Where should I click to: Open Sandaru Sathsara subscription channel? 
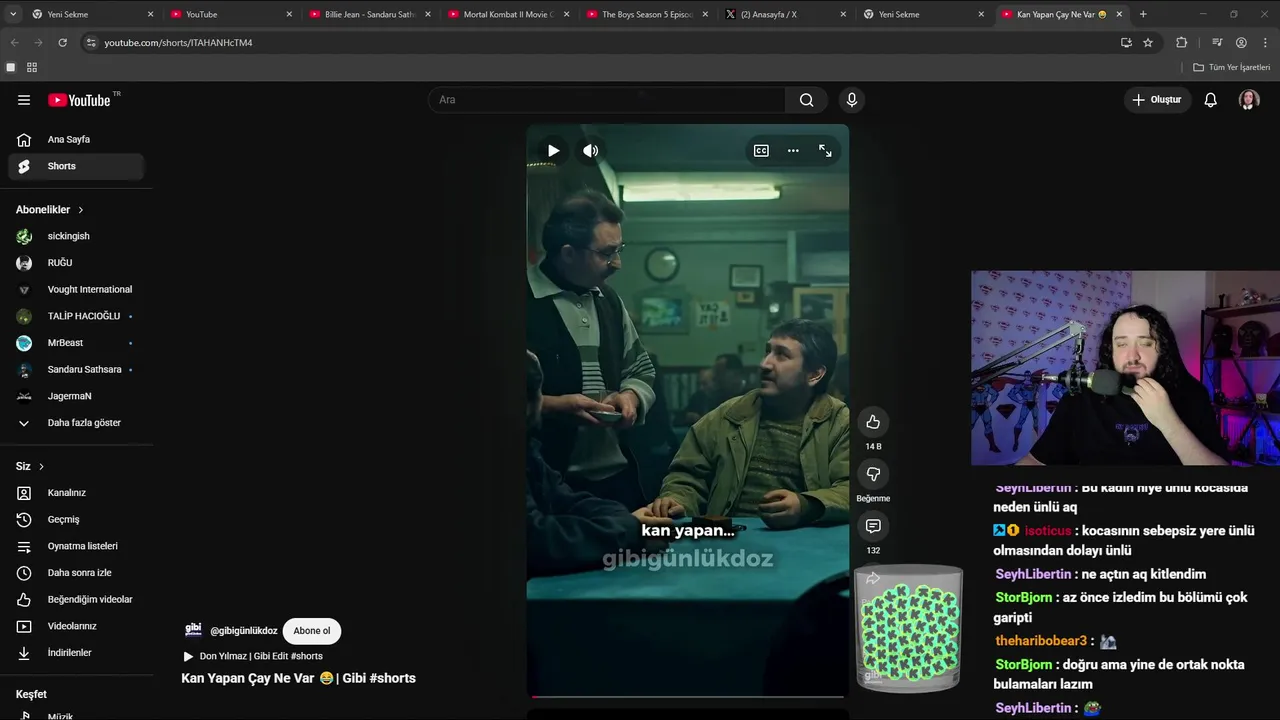pyautogui.click(x=76, y=370)
